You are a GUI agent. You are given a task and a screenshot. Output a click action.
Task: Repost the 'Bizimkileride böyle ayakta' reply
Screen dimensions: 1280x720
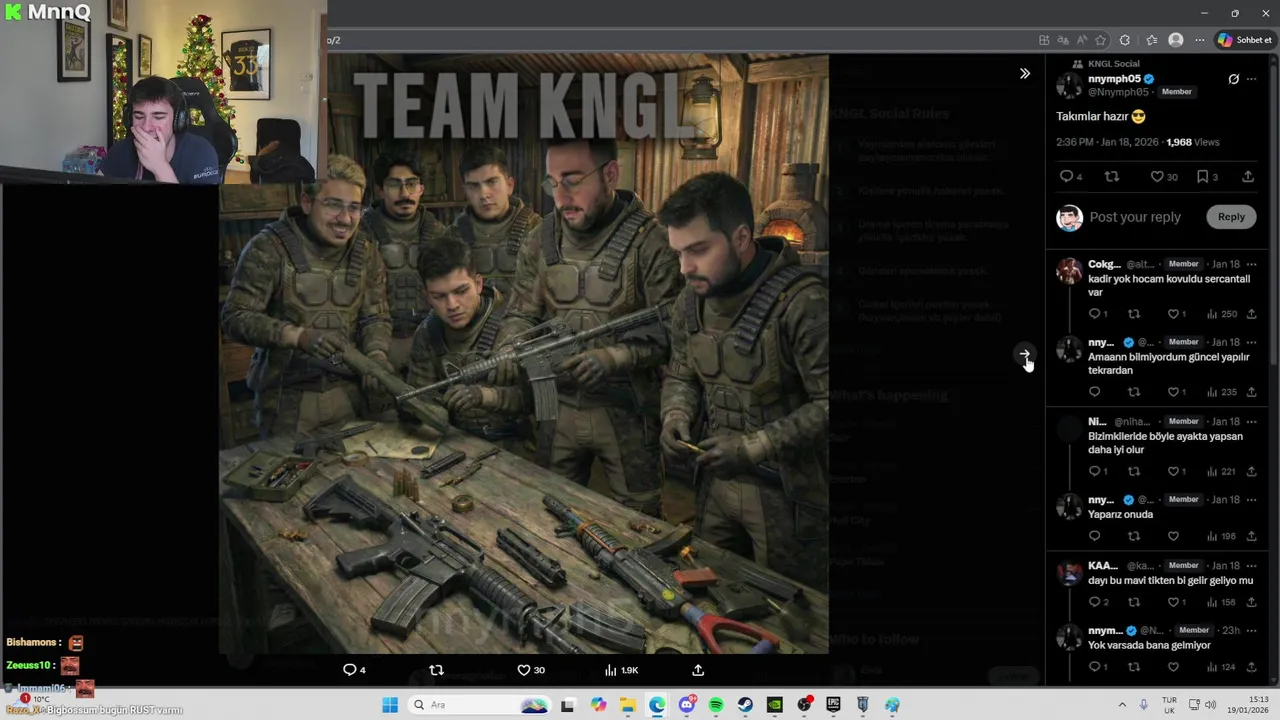1134,471
